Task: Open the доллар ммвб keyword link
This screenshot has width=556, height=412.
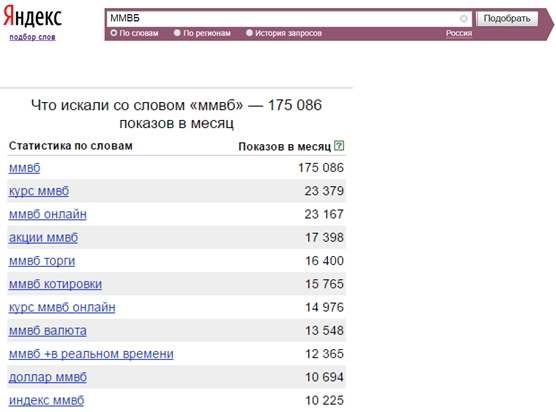Action: (48, 377)
